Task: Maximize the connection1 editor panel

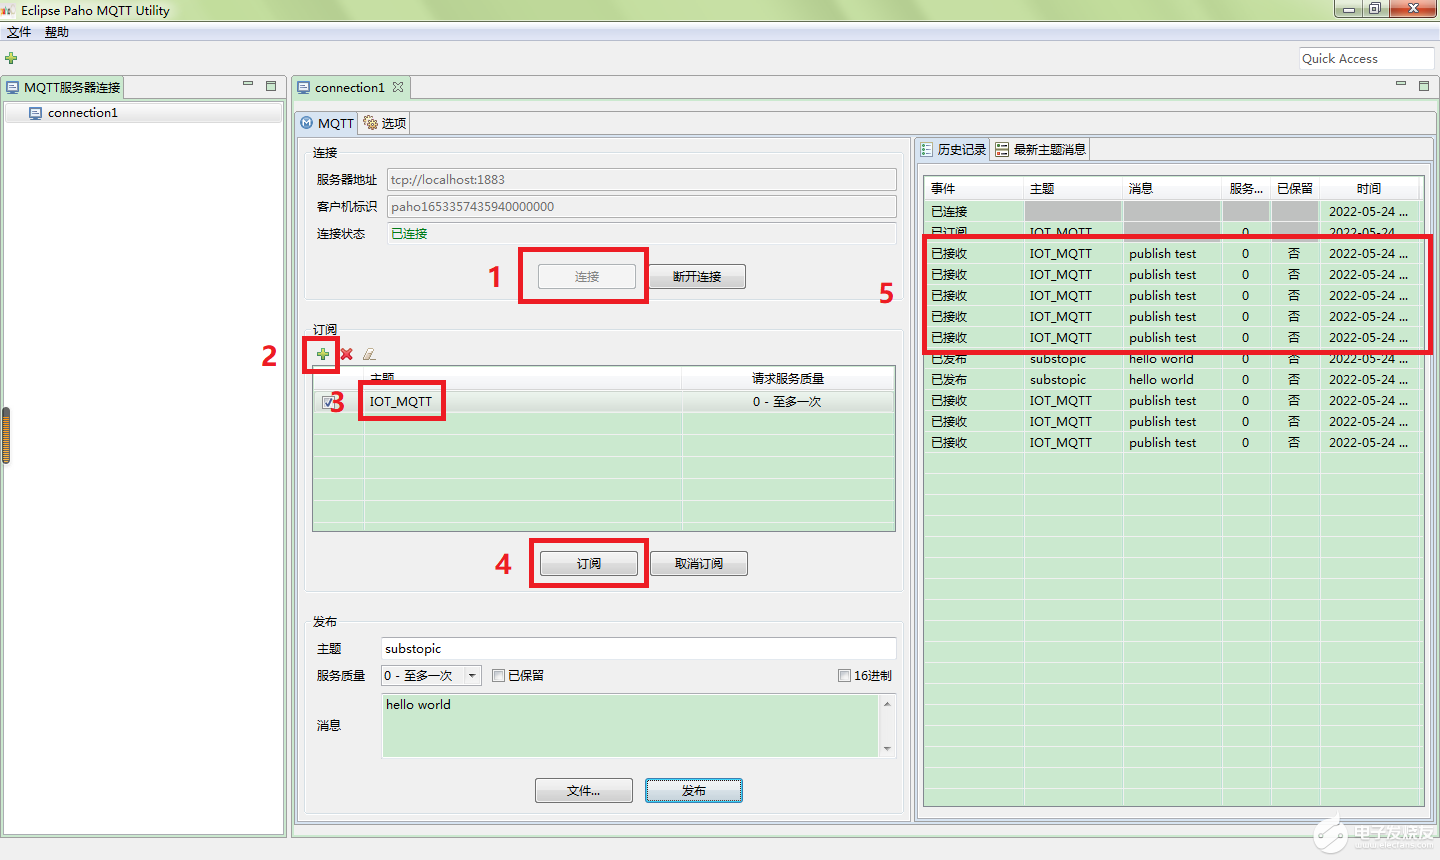Action: click(x=1424, y=86)
